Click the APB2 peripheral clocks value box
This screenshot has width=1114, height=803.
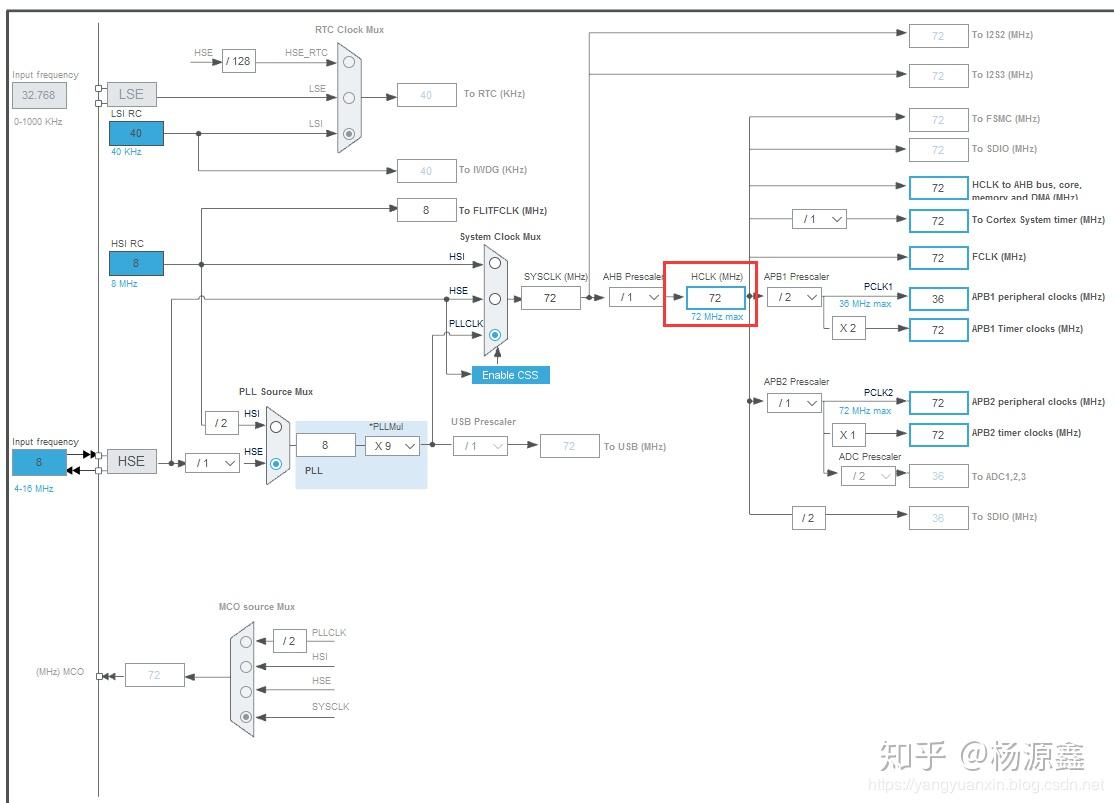click(939, 403)
